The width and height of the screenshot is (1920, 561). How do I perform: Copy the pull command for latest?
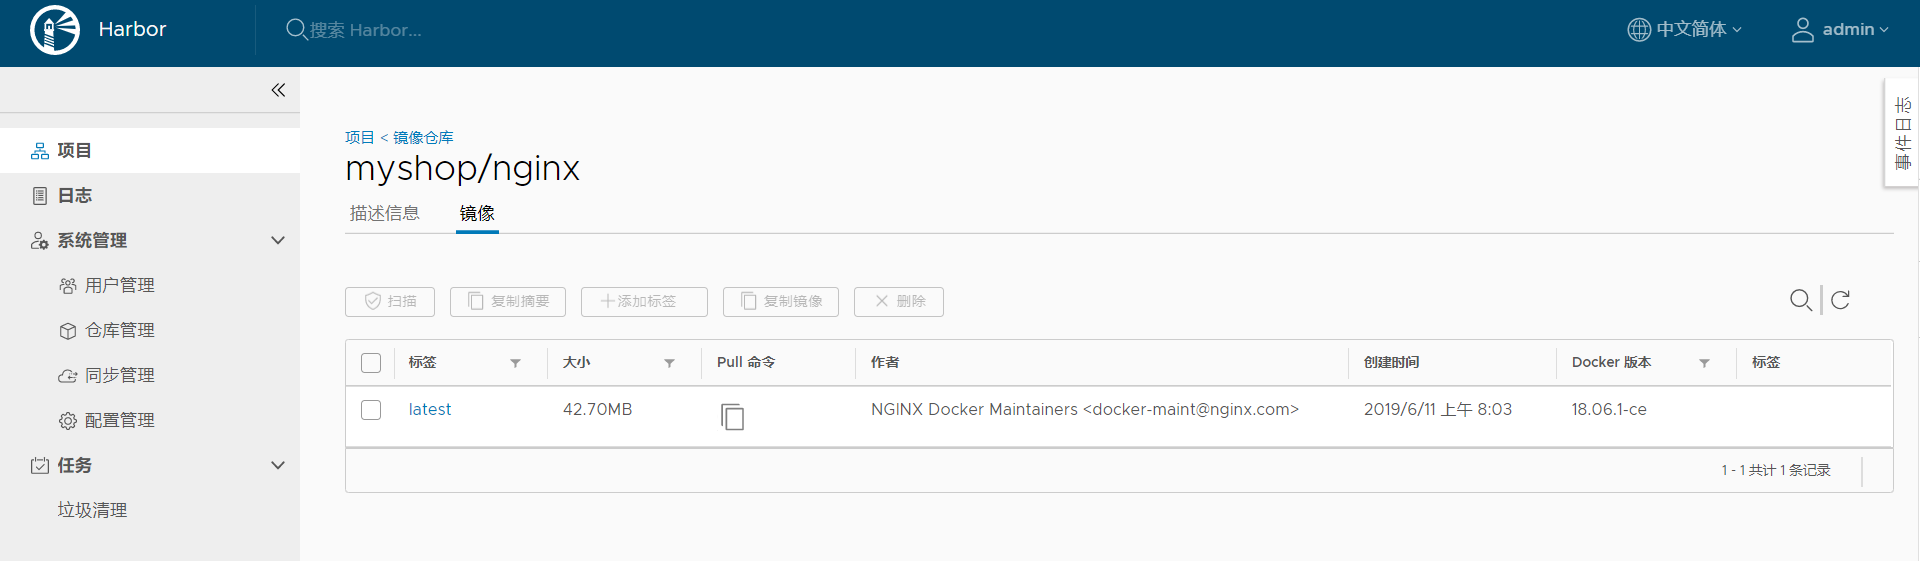[x=732, y=416]
